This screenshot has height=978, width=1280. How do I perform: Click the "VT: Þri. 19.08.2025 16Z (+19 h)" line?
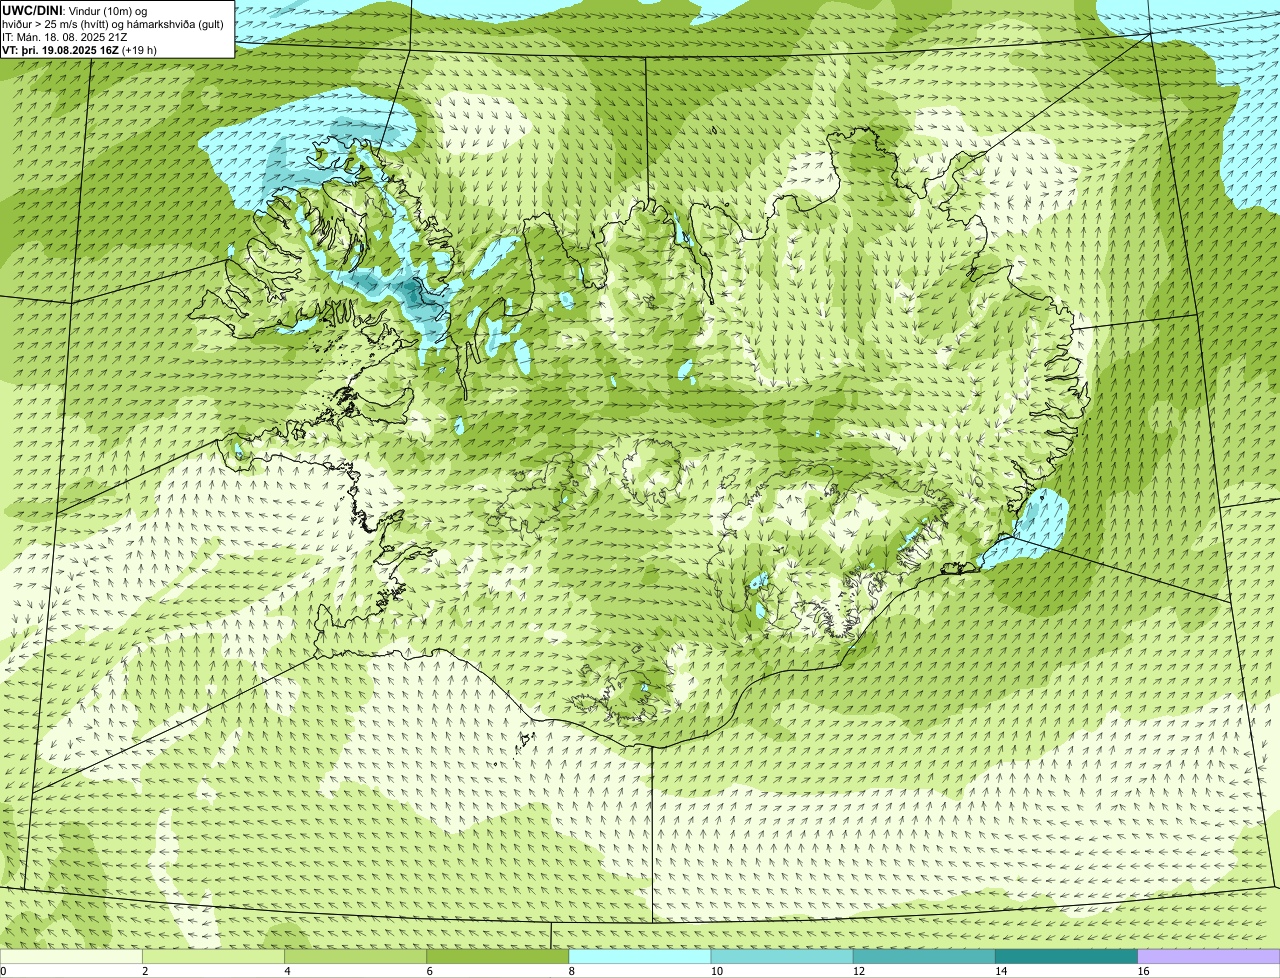(80, 50)
